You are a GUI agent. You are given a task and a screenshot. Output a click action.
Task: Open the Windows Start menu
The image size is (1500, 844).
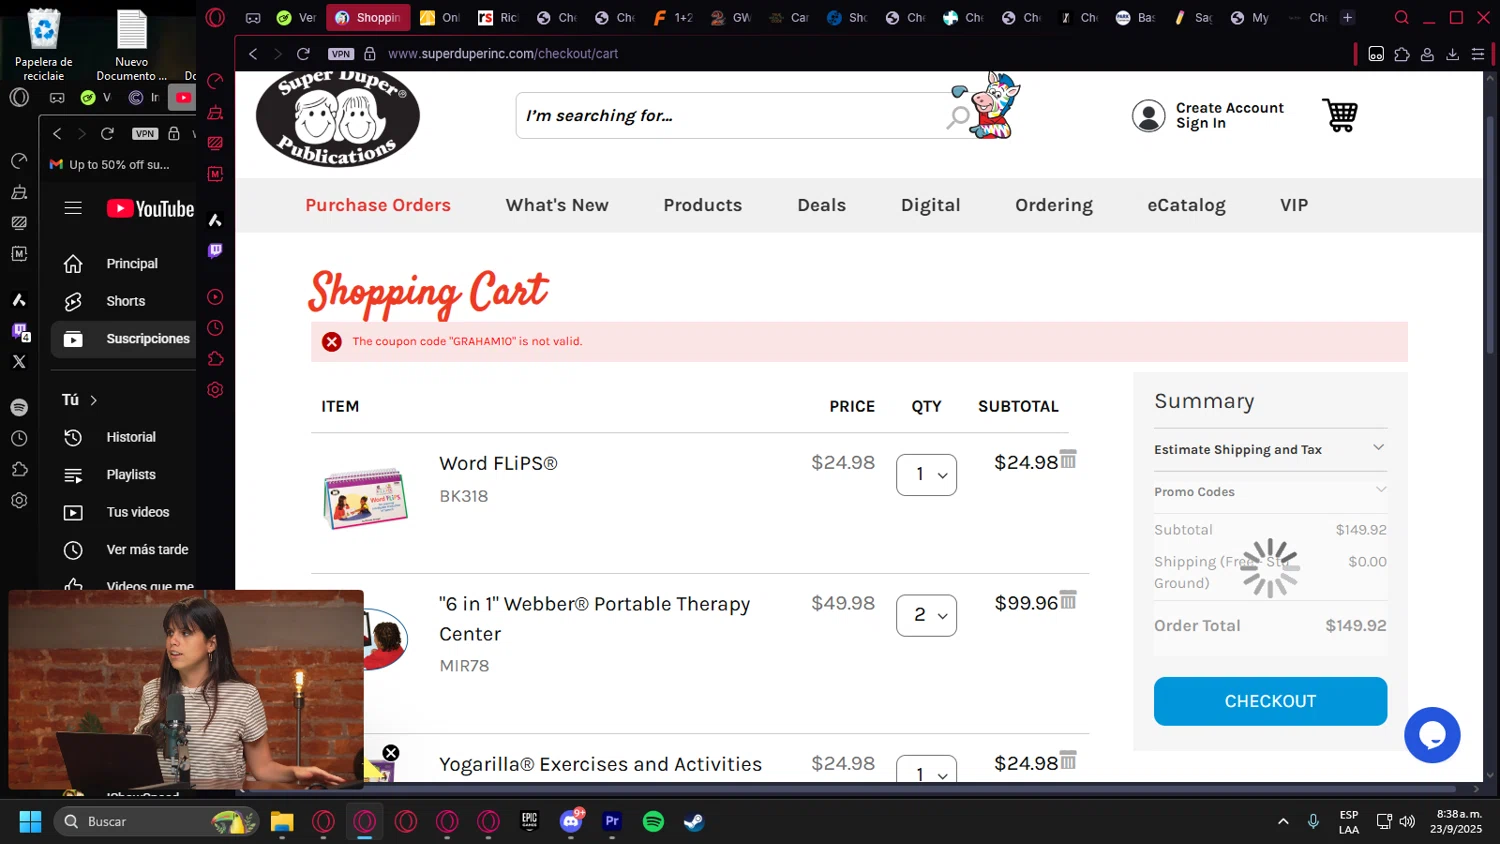pos(30,821)
